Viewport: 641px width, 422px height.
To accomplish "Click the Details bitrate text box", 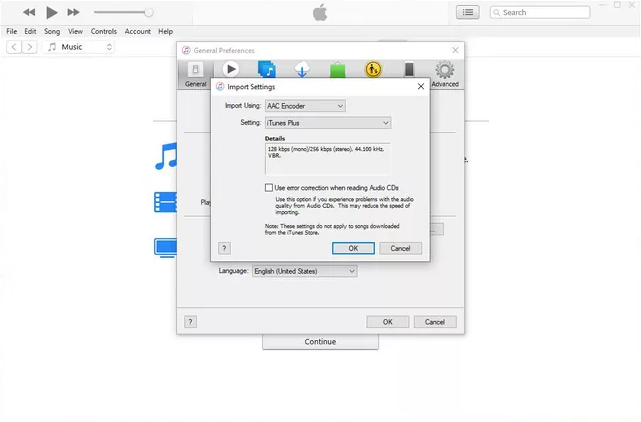I will [327, 159].
